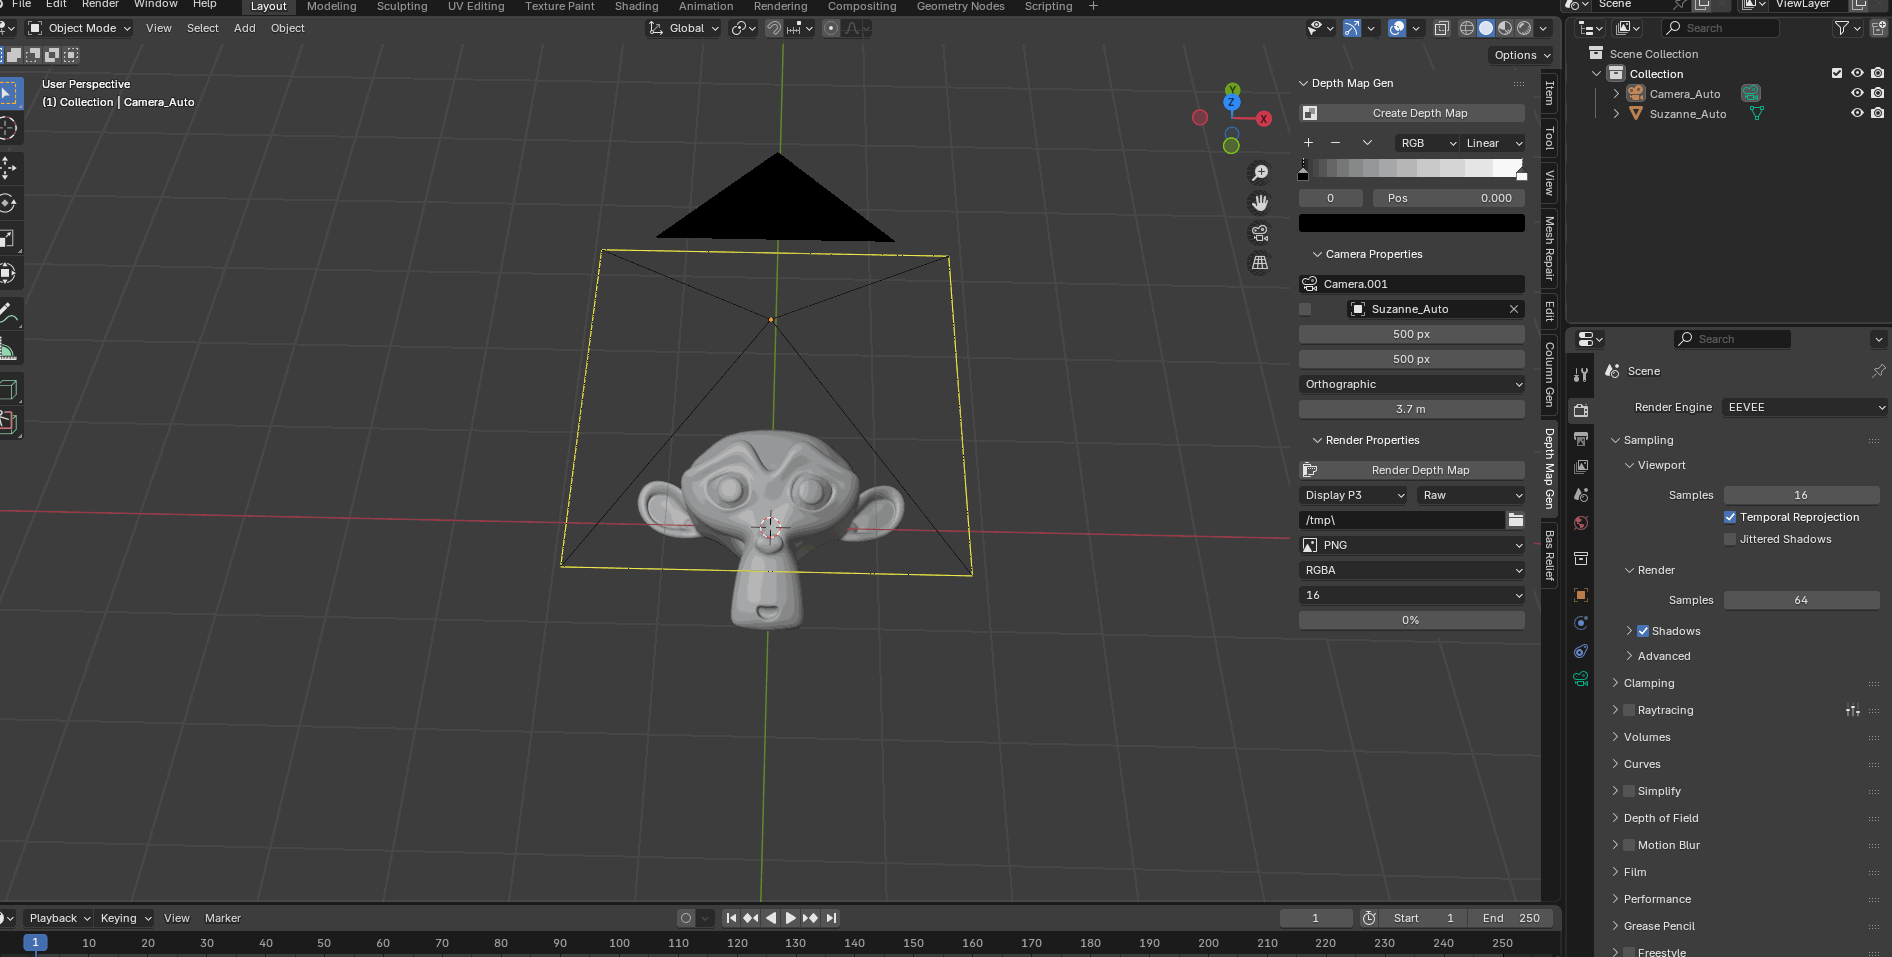The width and height of the screenshot is (1892, 957).
Task: Remove a color stop with the minus icon
Action: pyautogui.click(x=1335, y=143)
